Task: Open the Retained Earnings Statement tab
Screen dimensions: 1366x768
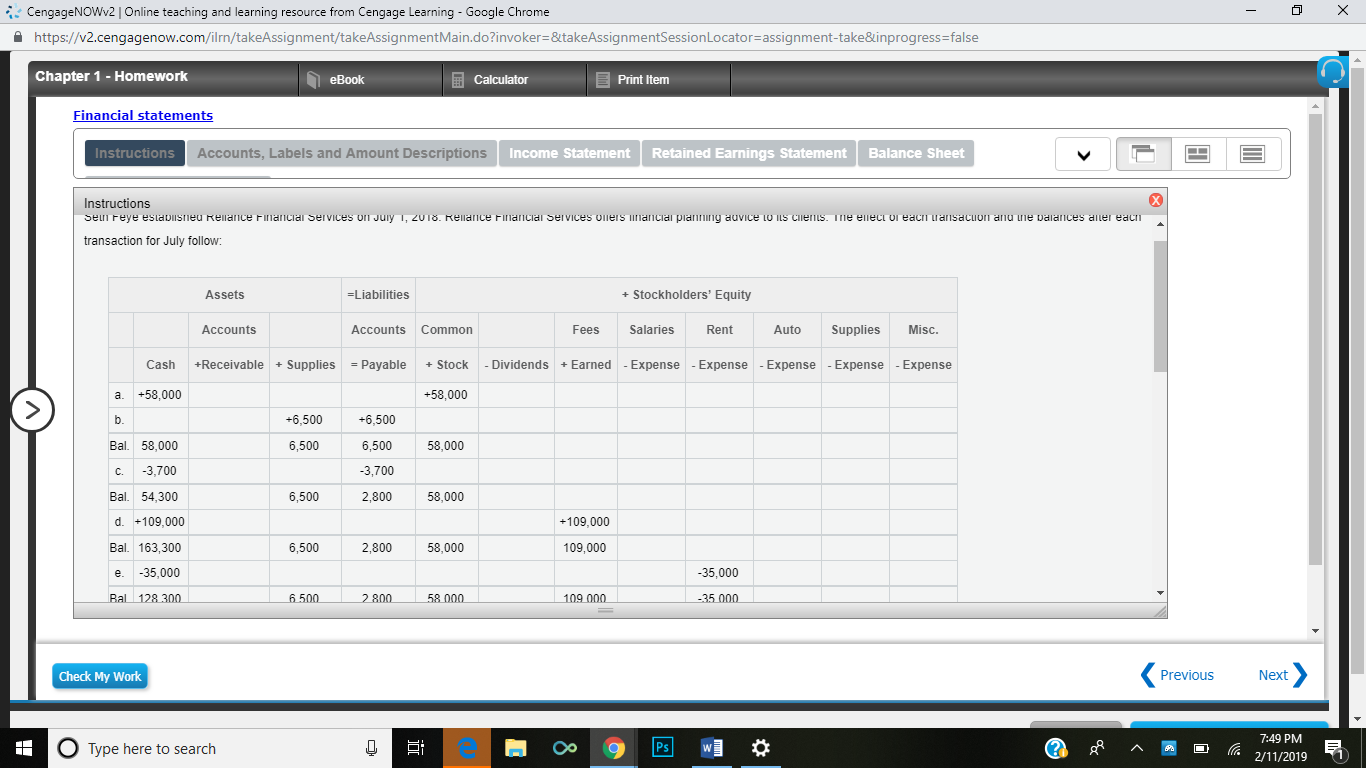Action: pos(748,153)
